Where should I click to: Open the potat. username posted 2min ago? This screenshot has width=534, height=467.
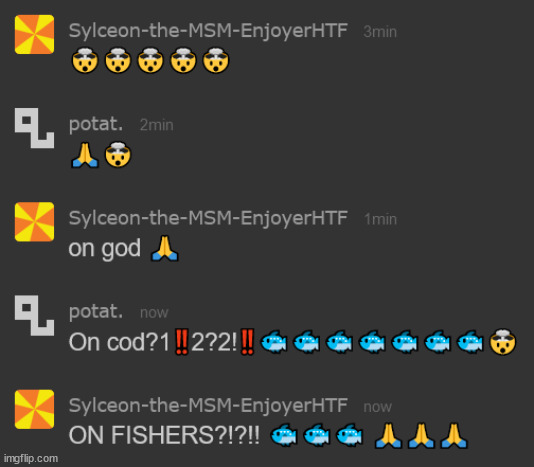click(x=96, y=125)
